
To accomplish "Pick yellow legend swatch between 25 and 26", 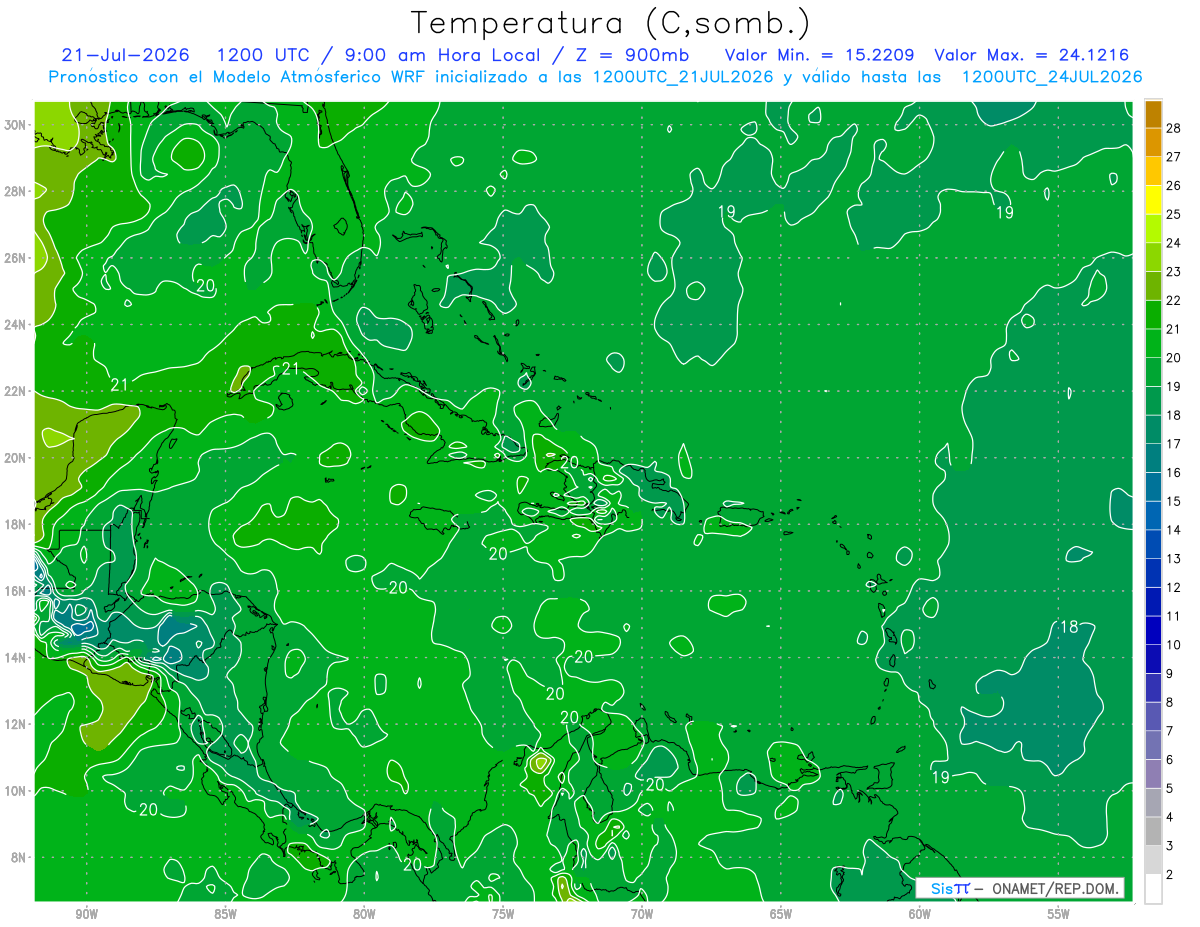I will 1153,200.
